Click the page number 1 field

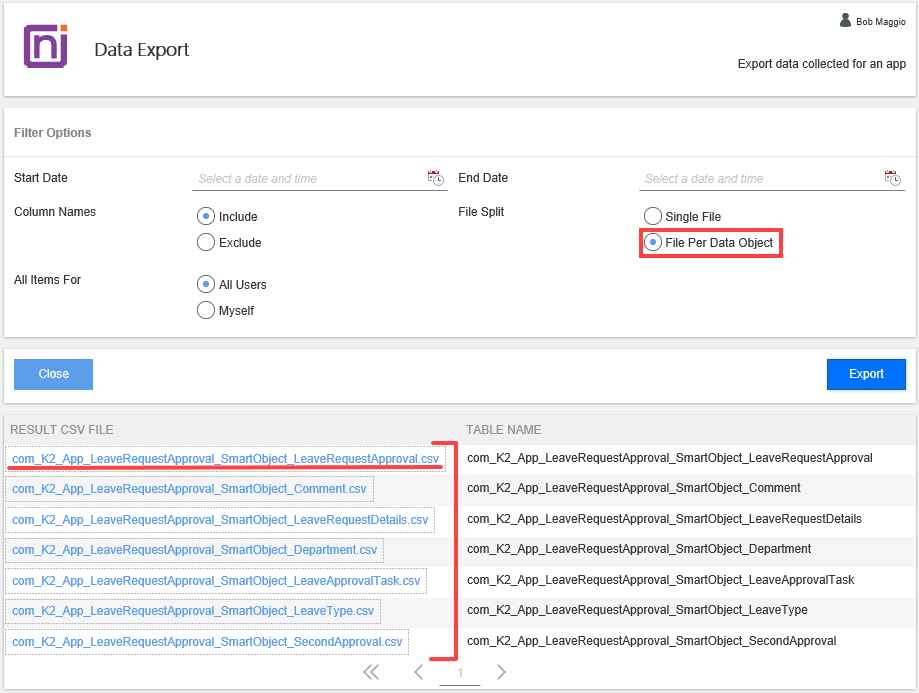tap(460, 673)
